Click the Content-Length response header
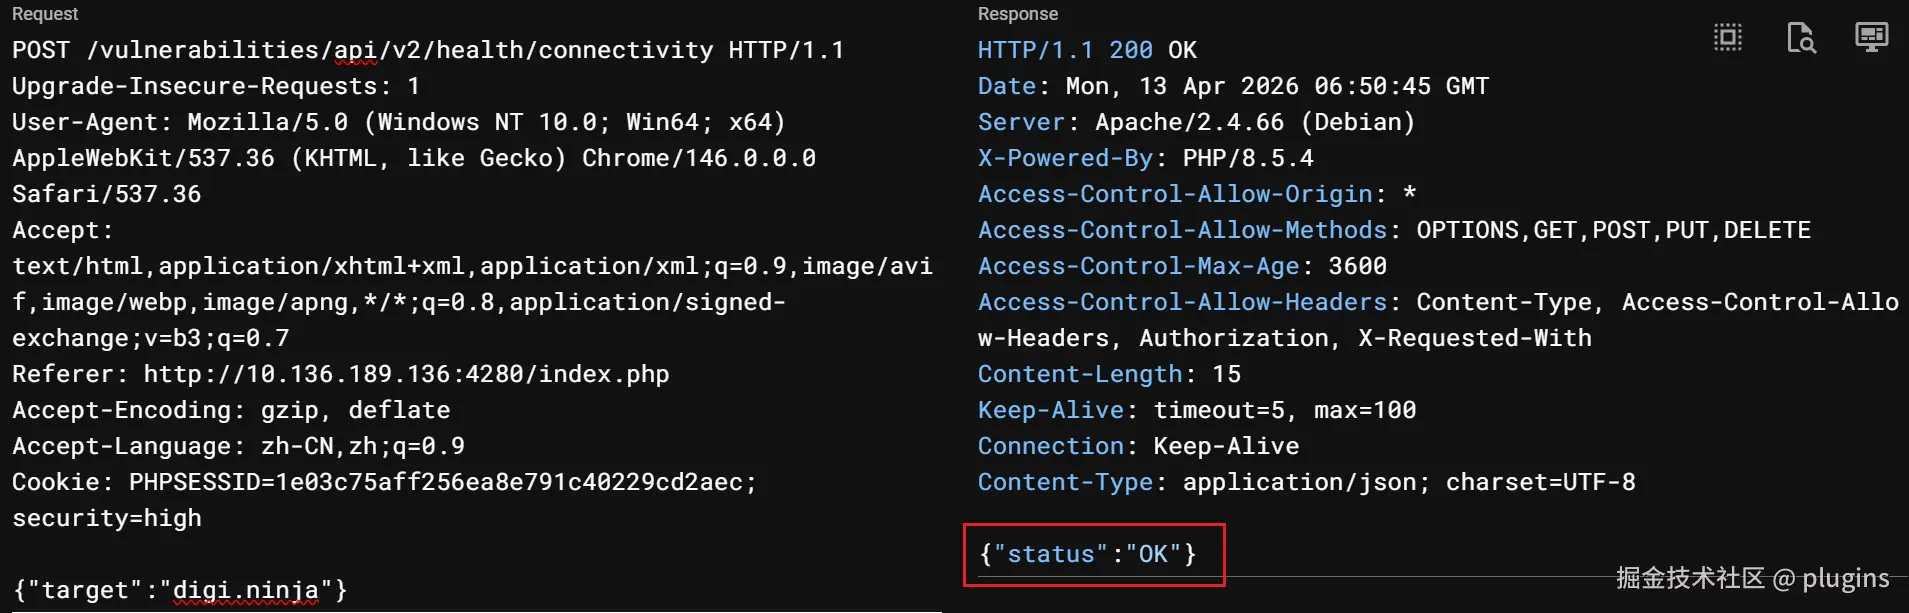 click(x=1109, y=374)
